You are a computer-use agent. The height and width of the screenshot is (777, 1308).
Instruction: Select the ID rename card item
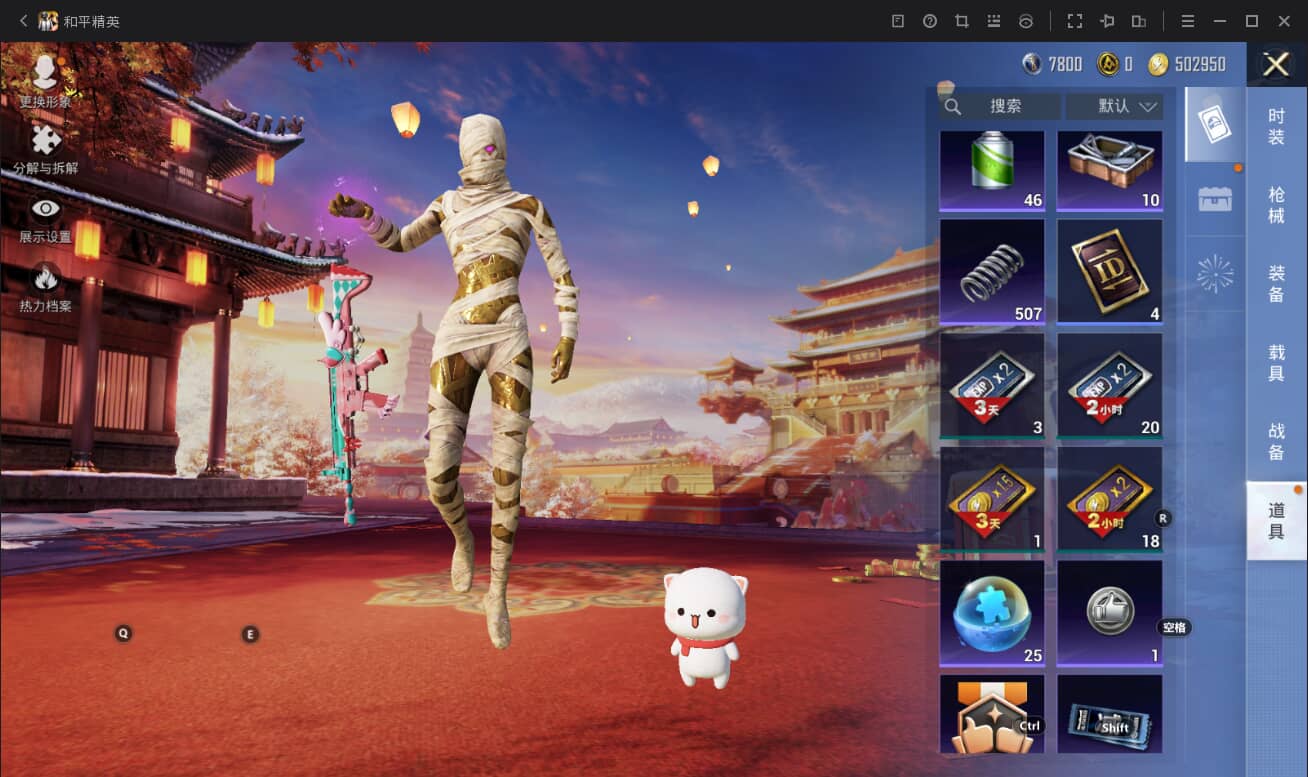click(1110, 272)
